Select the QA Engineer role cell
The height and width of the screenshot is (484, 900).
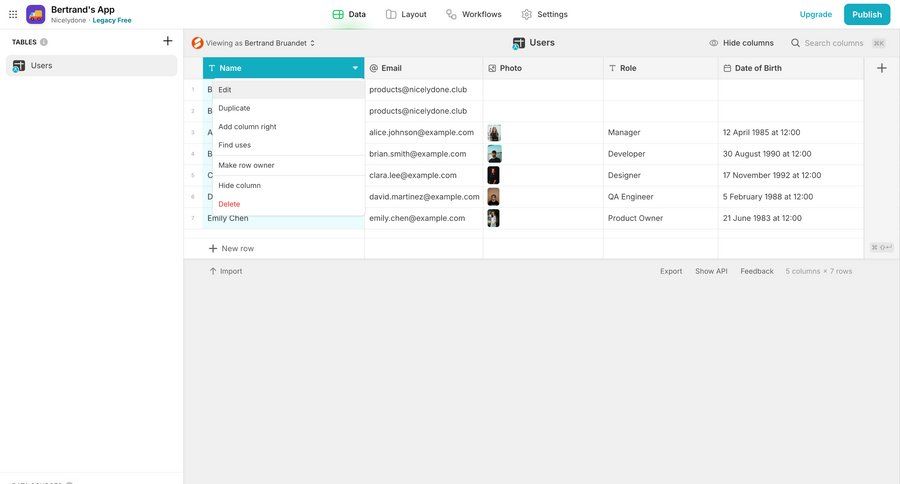(x=661, y=196)
